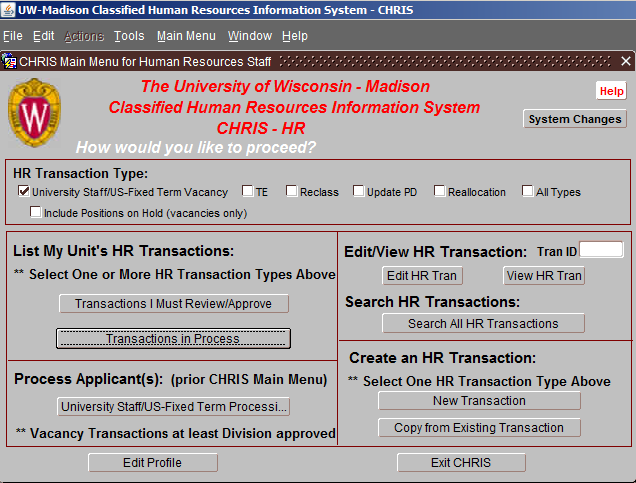Open the Tools menu
Image resolution: width=636 pixels, height=483 pixels.
pyautogui.click(x=129, y=36)
